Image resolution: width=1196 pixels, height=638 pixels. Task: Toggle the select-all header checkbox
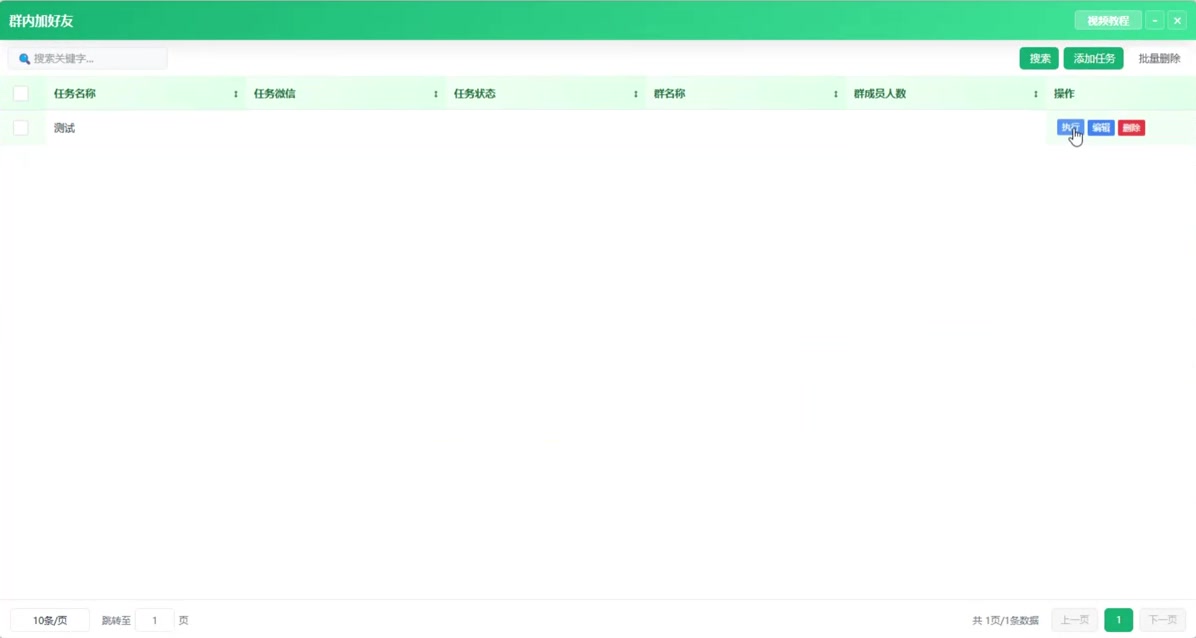point(21,93)
